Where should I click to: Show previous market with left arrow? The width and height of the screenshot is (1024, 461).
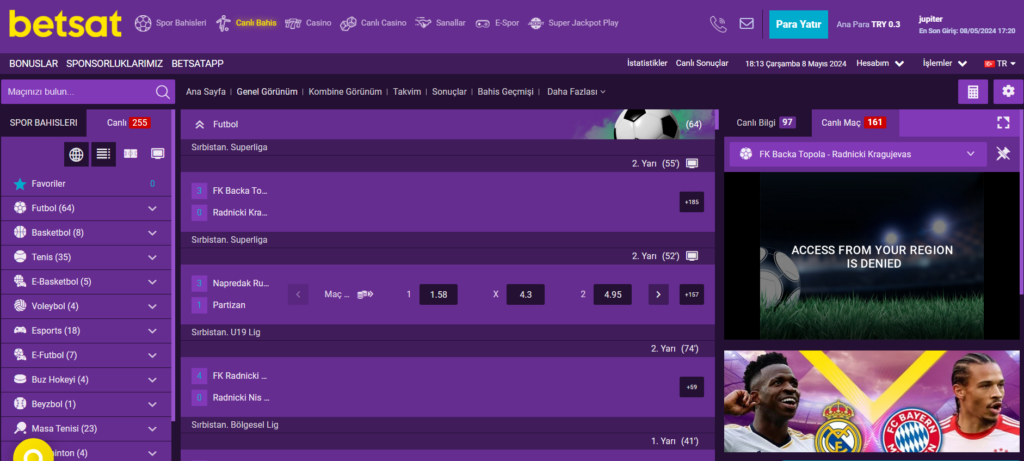click(298, 294)
